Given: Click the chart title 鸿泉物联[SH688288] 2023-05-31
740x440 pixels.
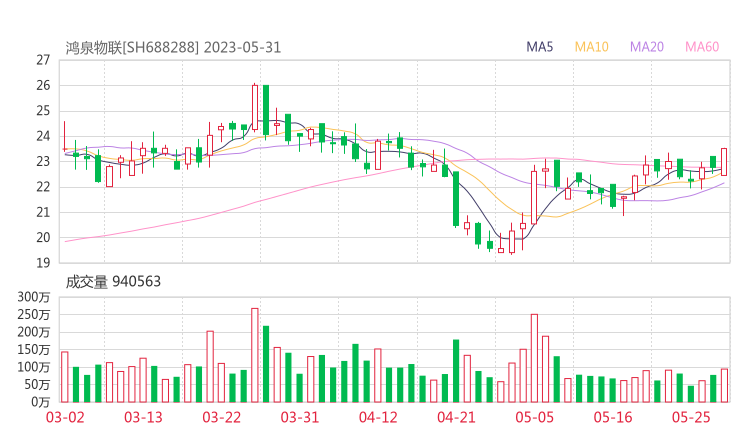Looking at the screenshot, I should coord(173,48).
